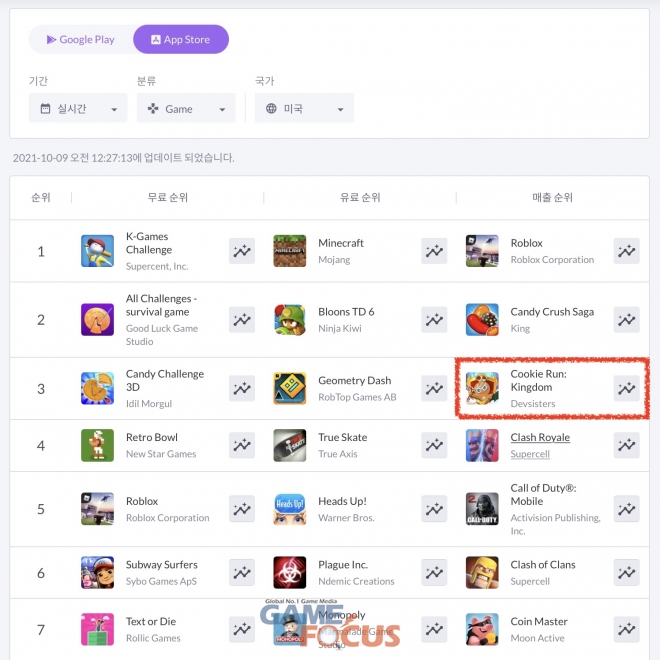Click the 순위 column header
This screenshot has height=660, width=660.
(x=41, y=197)
